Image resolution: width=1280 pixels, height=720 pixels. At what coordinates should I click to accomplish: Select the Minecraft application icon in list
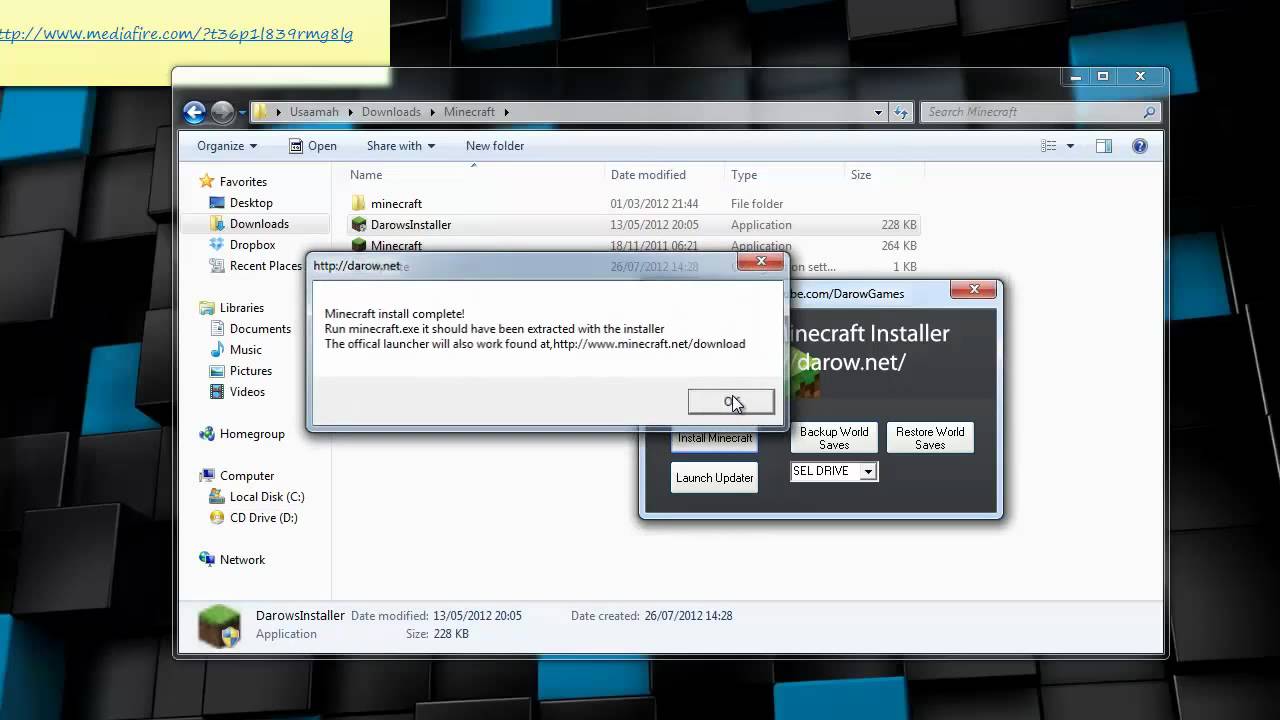tap(359, 245)
